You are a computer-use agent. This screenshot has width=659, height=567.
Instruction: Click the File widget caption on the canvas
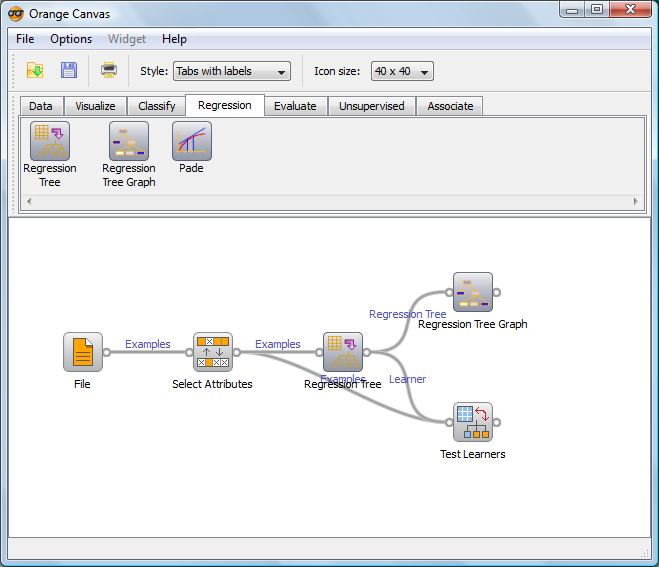(82, 384)
